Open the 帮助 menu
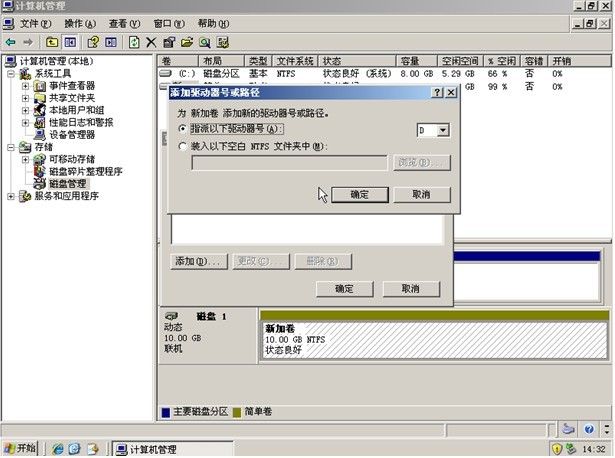This screenshot has width=615, height=458. point(213,24)
